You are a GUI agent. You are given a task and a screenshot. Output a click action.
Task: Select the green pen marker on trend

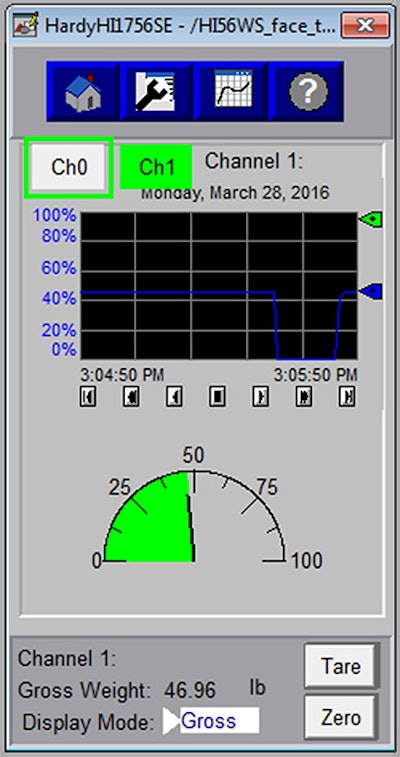click(x=370, y=219)
